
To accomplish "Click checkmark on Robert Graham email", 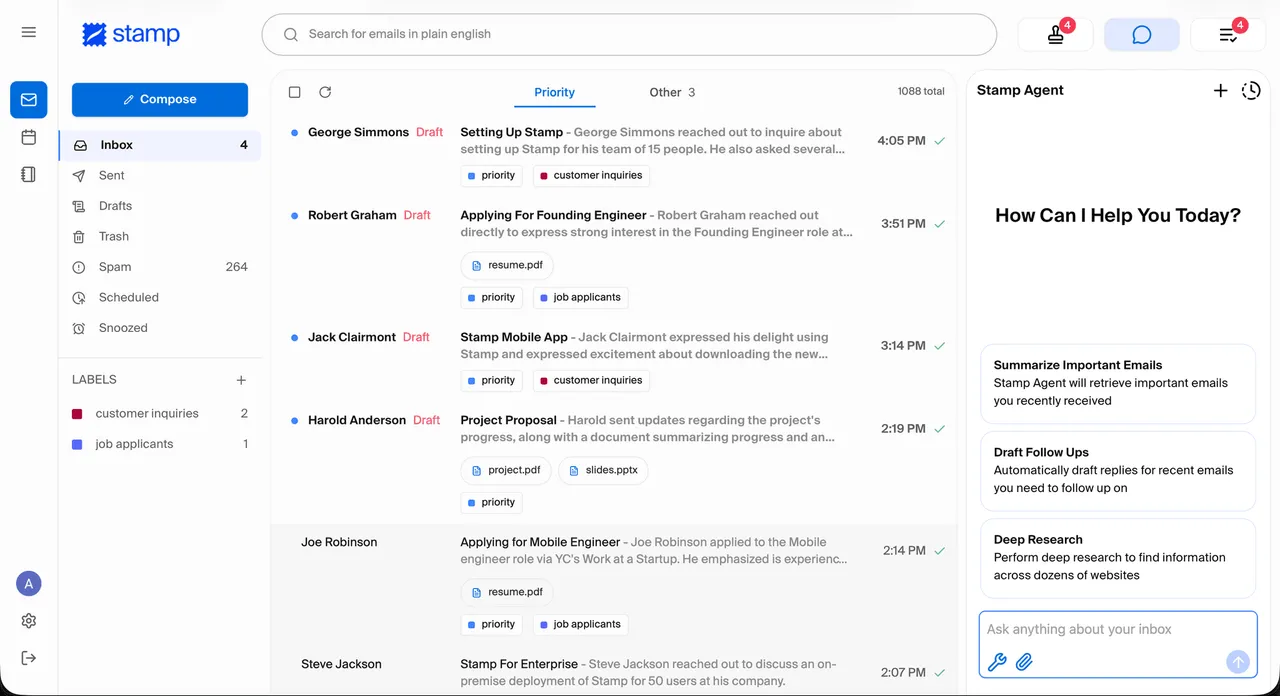I will pyautogui.click(x=939, y=224).
